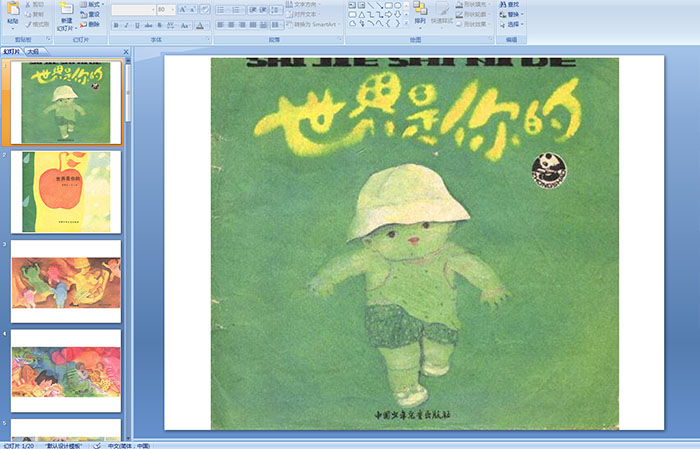This screenshot has width=700, height=449.
Task: Open Align Text (对齐文本) menu
Action: (x=302, y=14)
